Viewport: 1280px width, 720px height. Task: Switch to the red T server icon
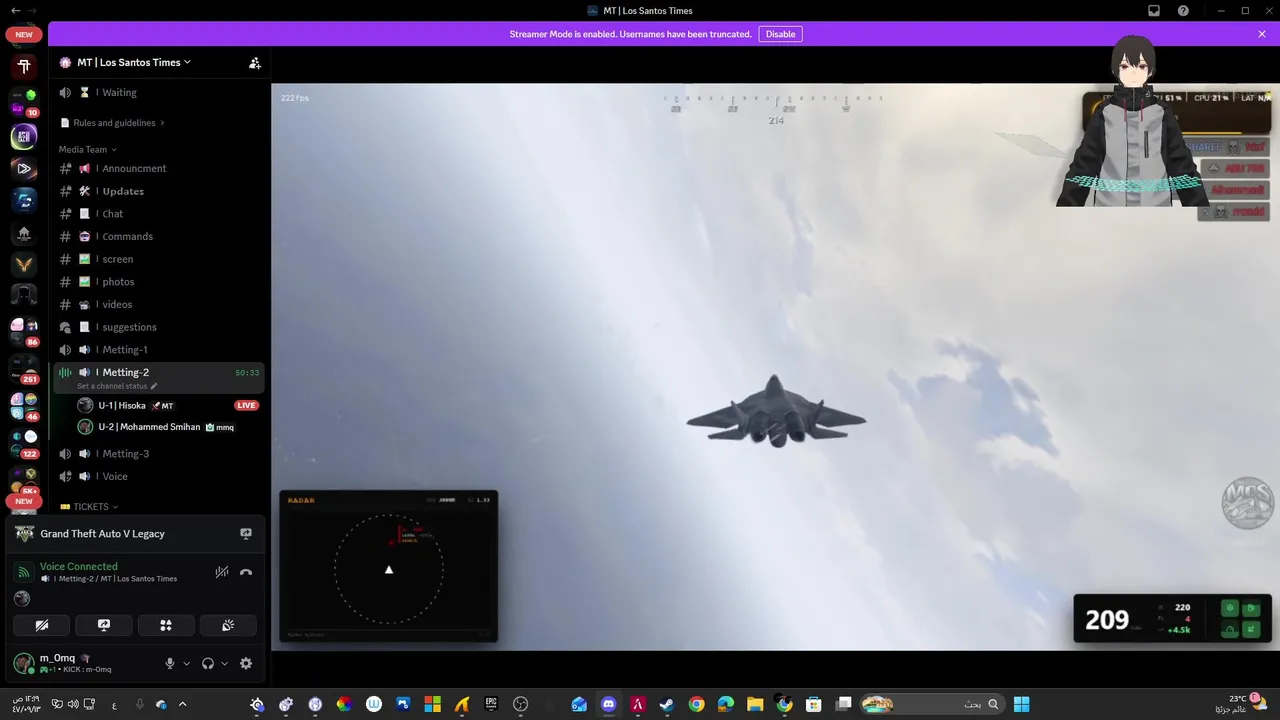(x=24, y=67)
